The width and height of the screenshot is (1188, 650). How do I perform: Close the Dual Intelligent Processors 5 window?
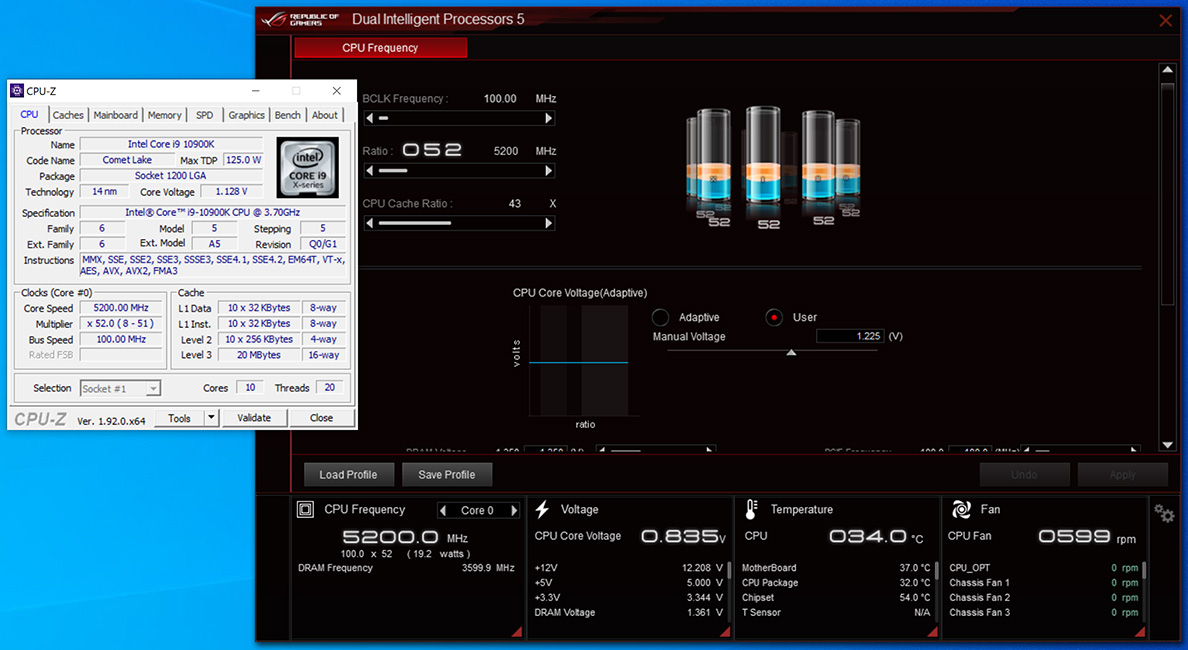(1166, 20)
